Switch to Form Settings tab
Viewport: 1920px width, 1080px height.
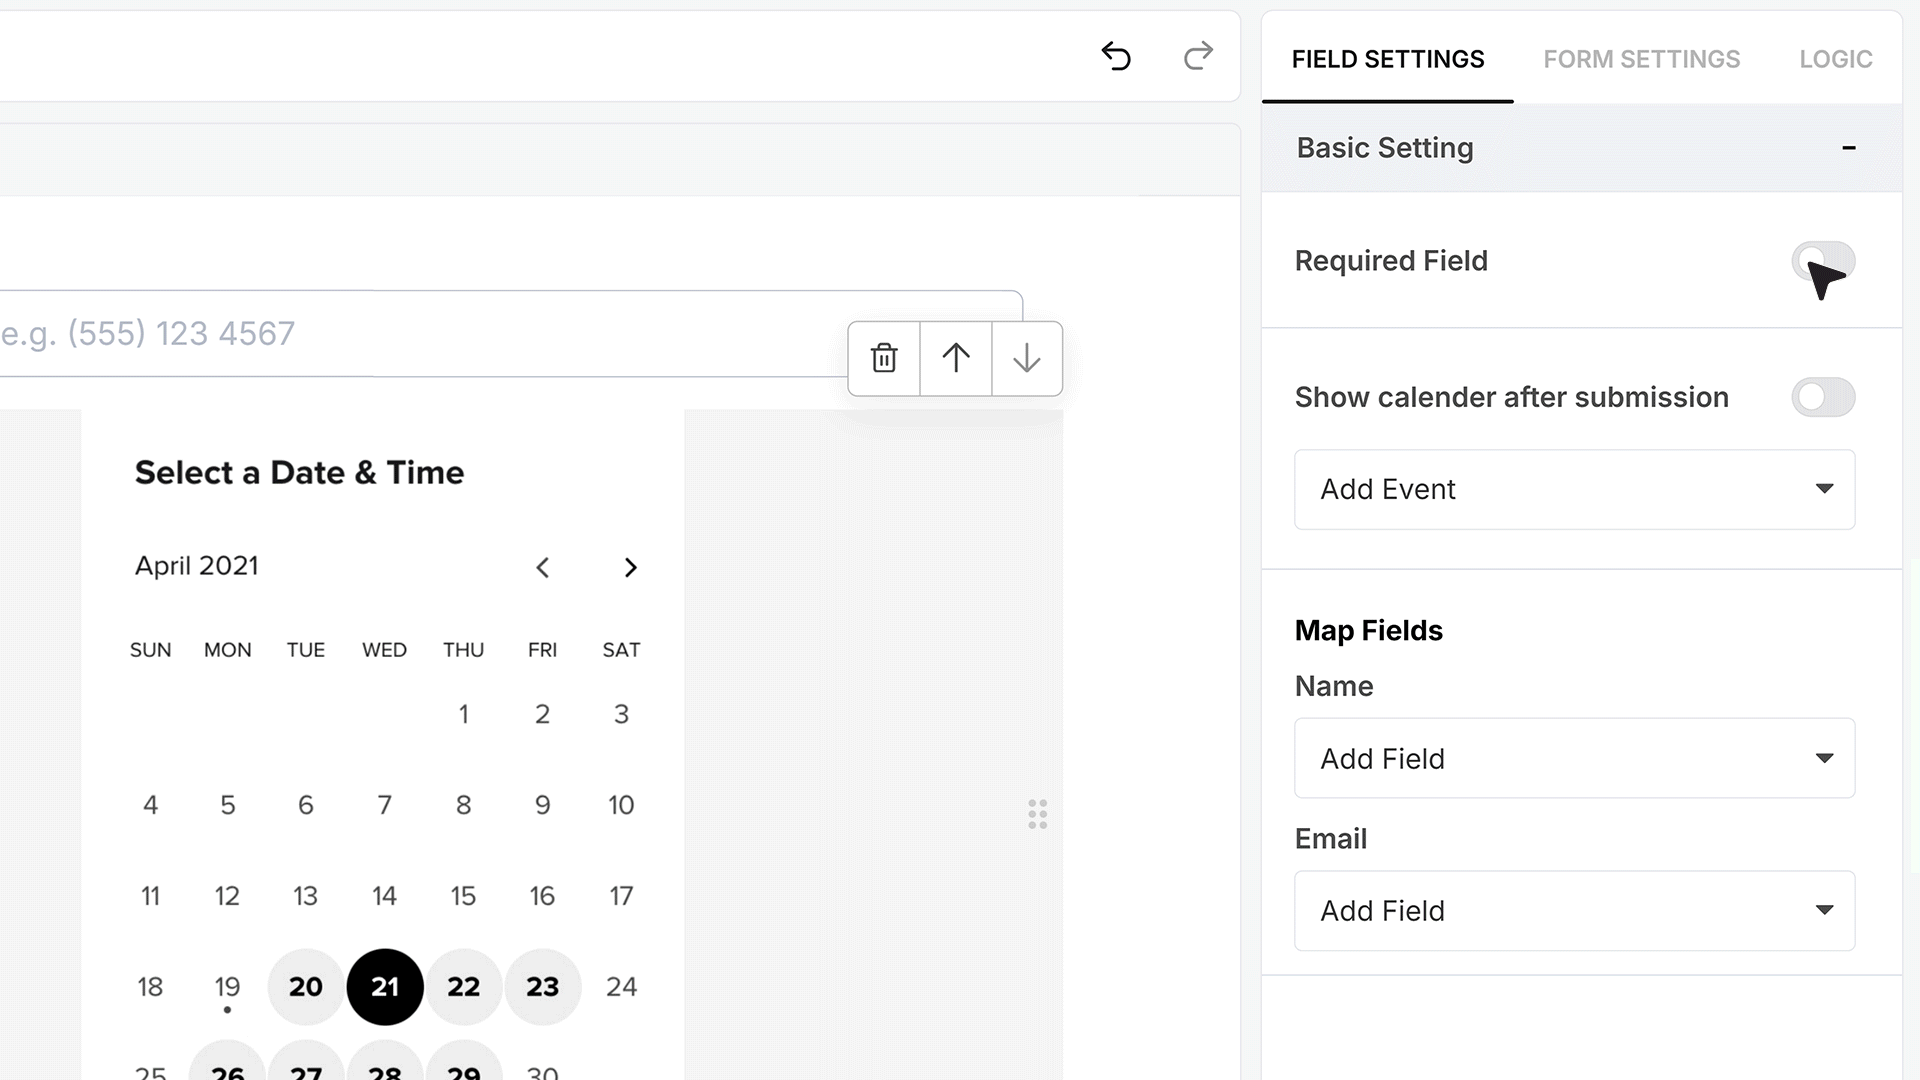(x=1642, y=59)
